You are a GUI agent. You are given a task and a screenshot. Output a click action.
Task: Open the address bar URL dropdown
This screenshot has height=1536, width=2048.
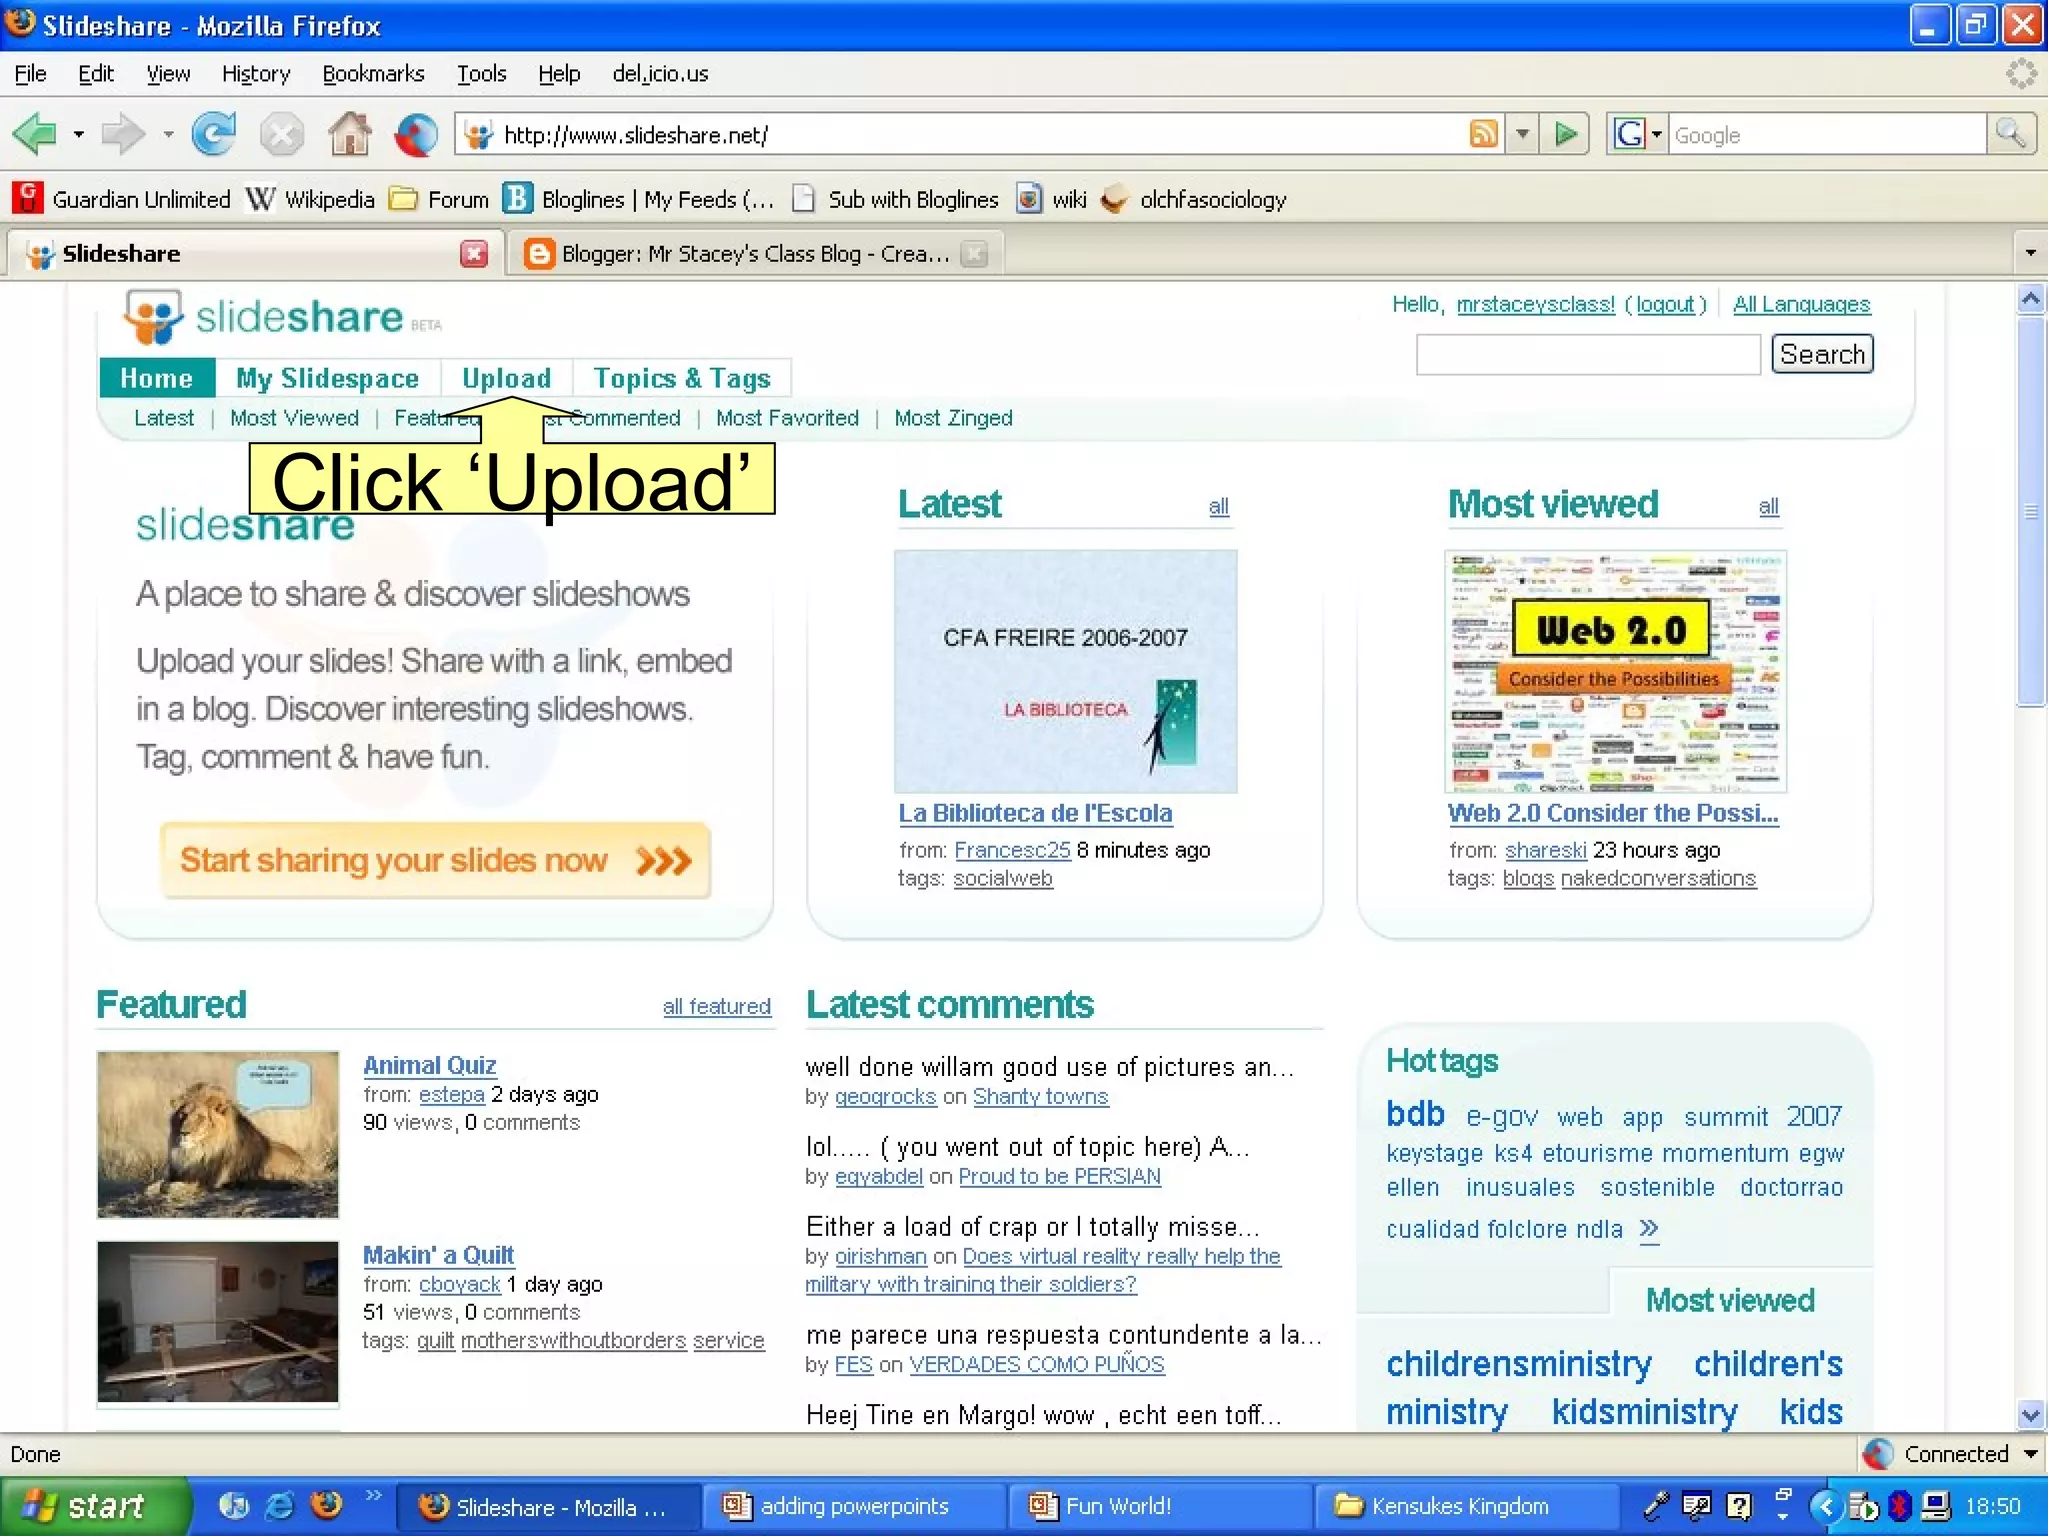[1522, 134]
